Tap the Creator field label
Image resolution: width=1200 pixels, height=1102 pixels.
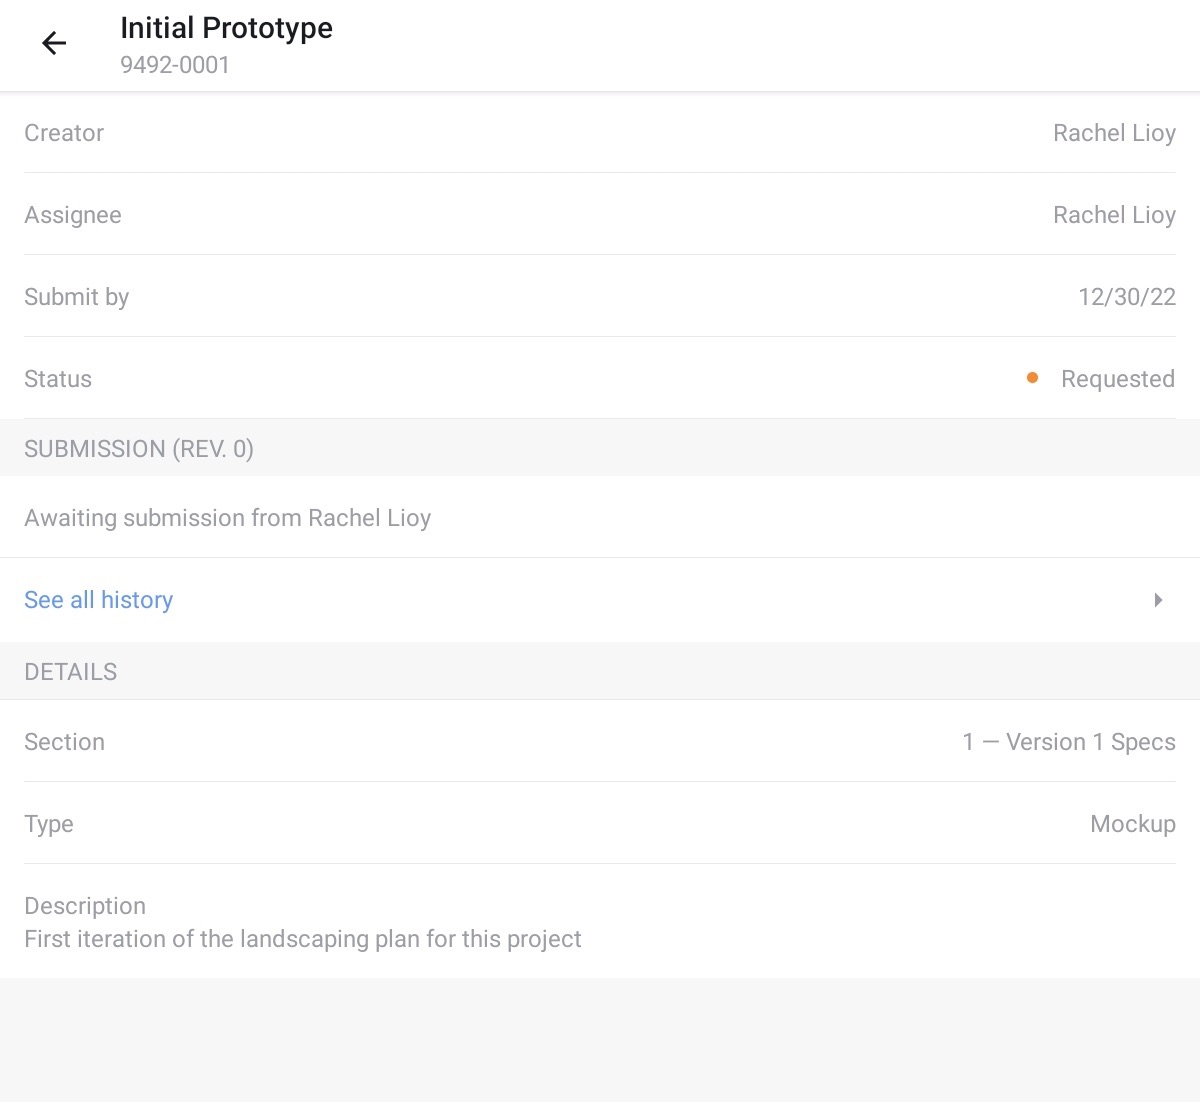(64, 133)
